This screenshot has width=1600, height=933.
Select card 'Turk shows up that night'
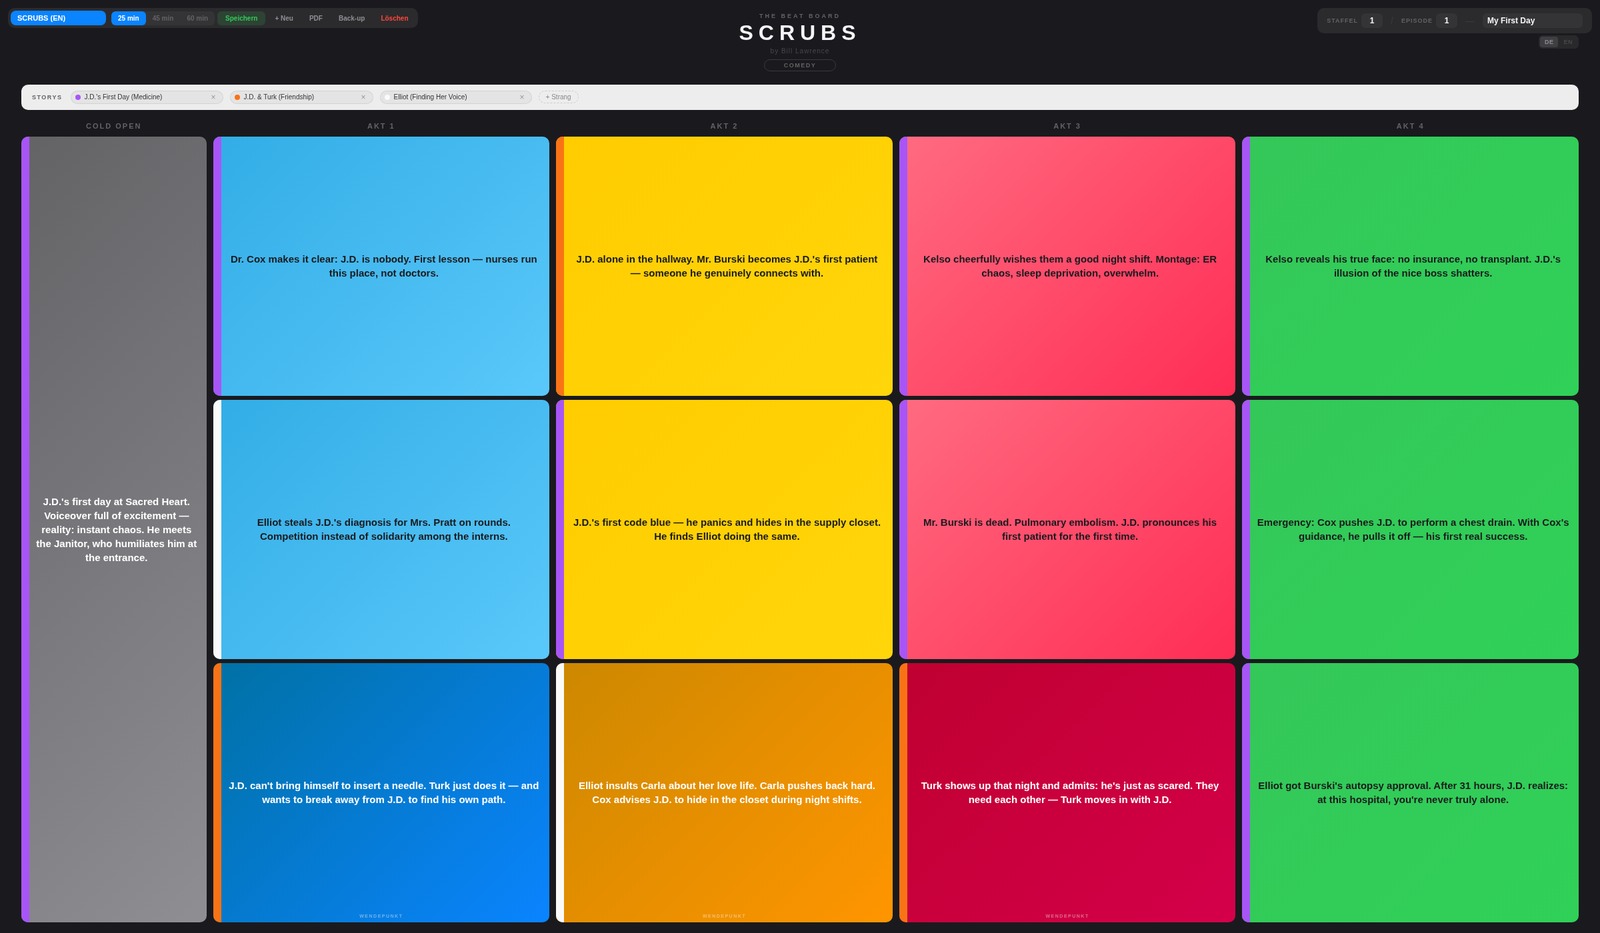1067,792
